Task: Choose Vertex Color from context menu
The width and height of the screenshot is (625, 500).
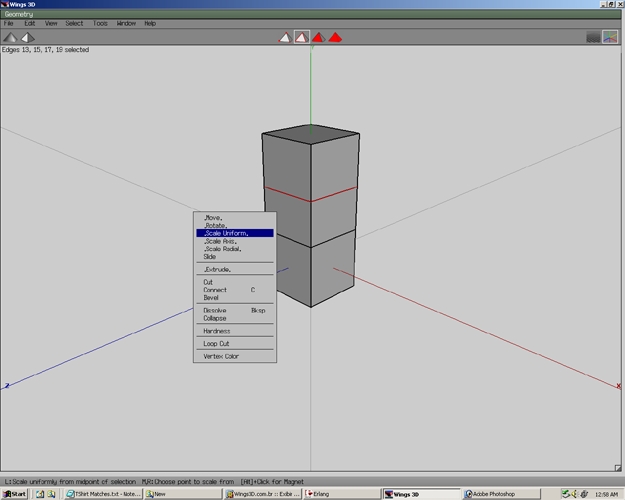Action: [235, 356]
